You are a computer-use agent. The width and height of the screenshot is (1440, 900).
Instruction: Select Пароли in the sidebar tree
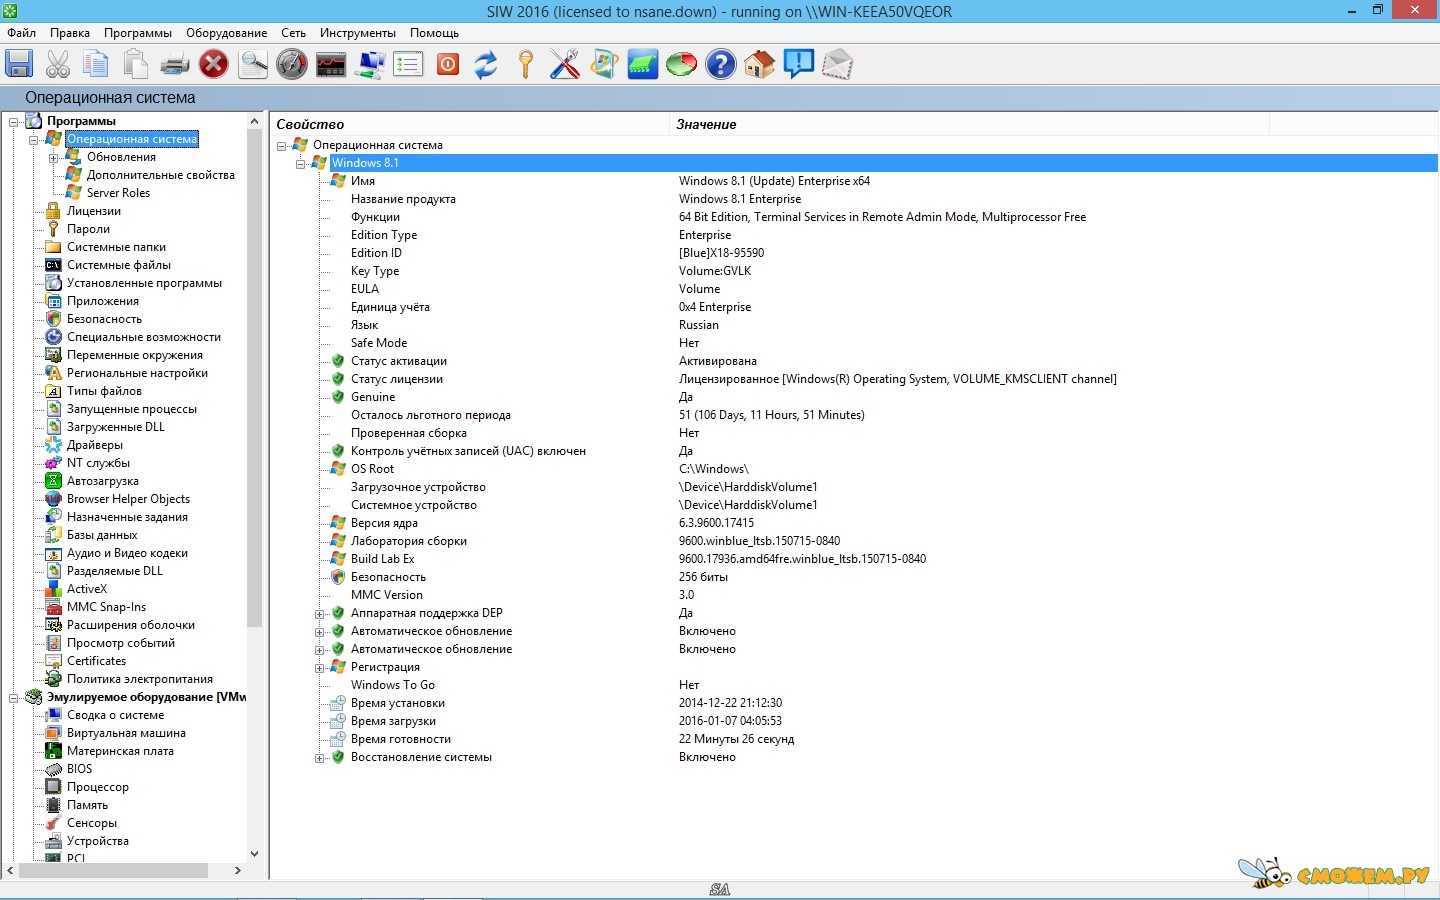[88, 229]
